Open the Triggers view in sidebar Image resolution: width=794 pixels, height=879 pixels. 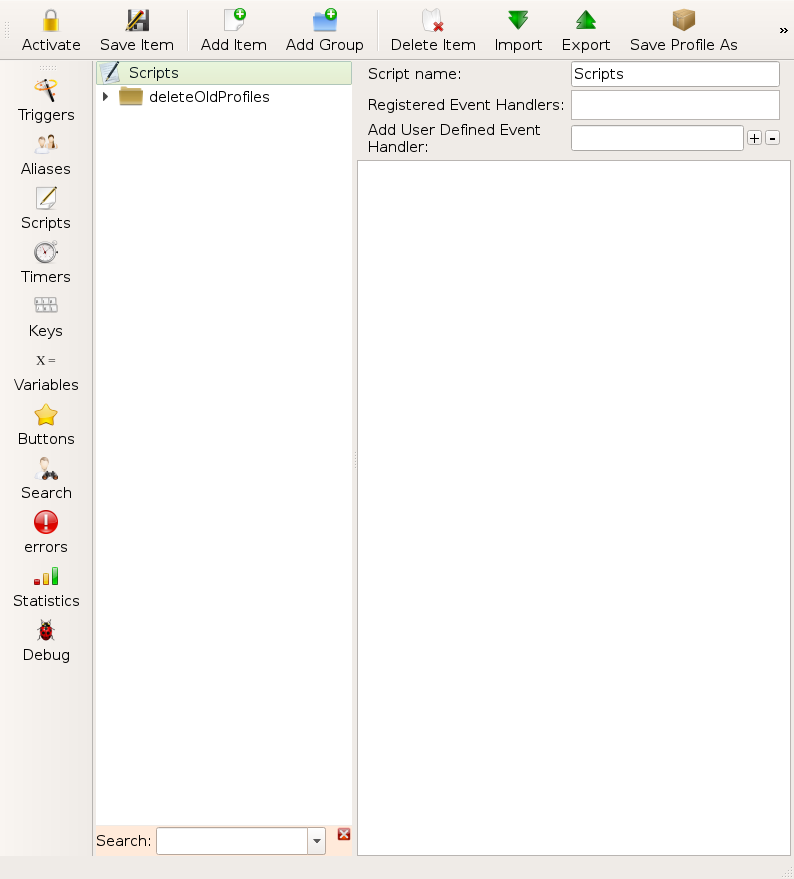[46, 101]
